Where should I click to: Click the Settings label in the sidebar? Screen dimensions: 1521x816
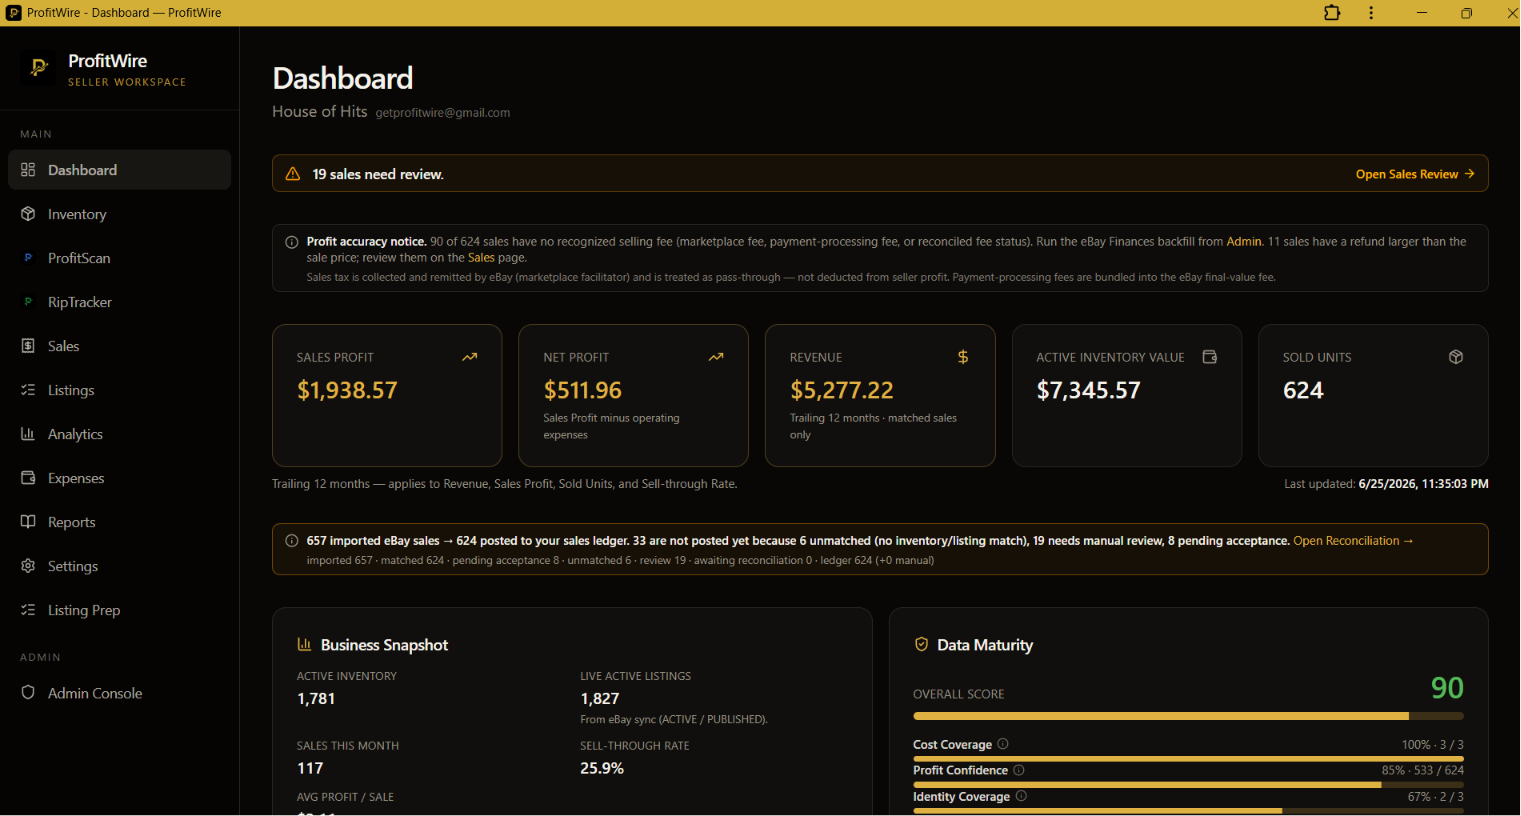[73, 566]
